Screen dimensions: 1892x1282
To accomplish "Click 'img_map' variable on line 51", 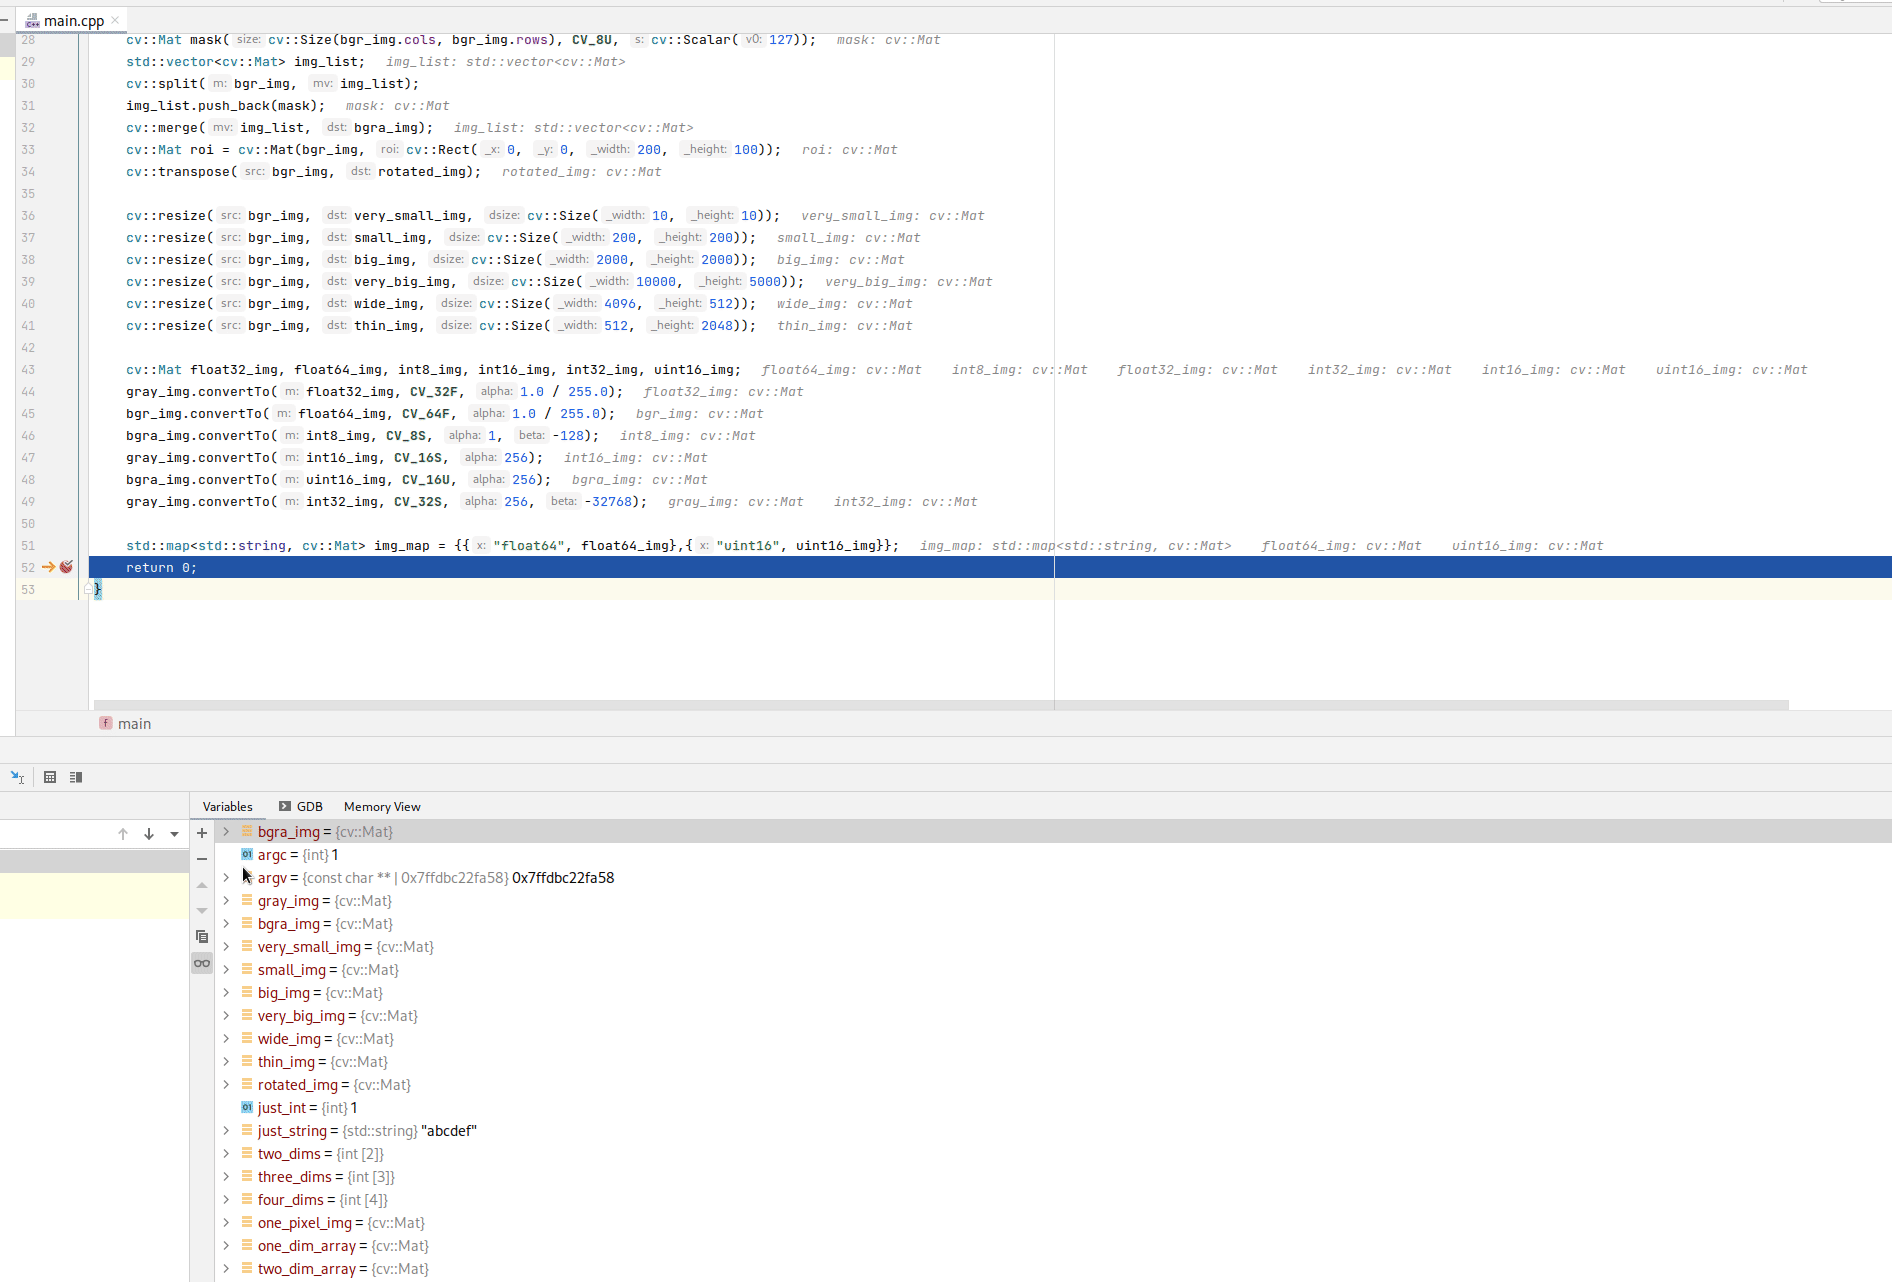I will (x=402, y=546).
